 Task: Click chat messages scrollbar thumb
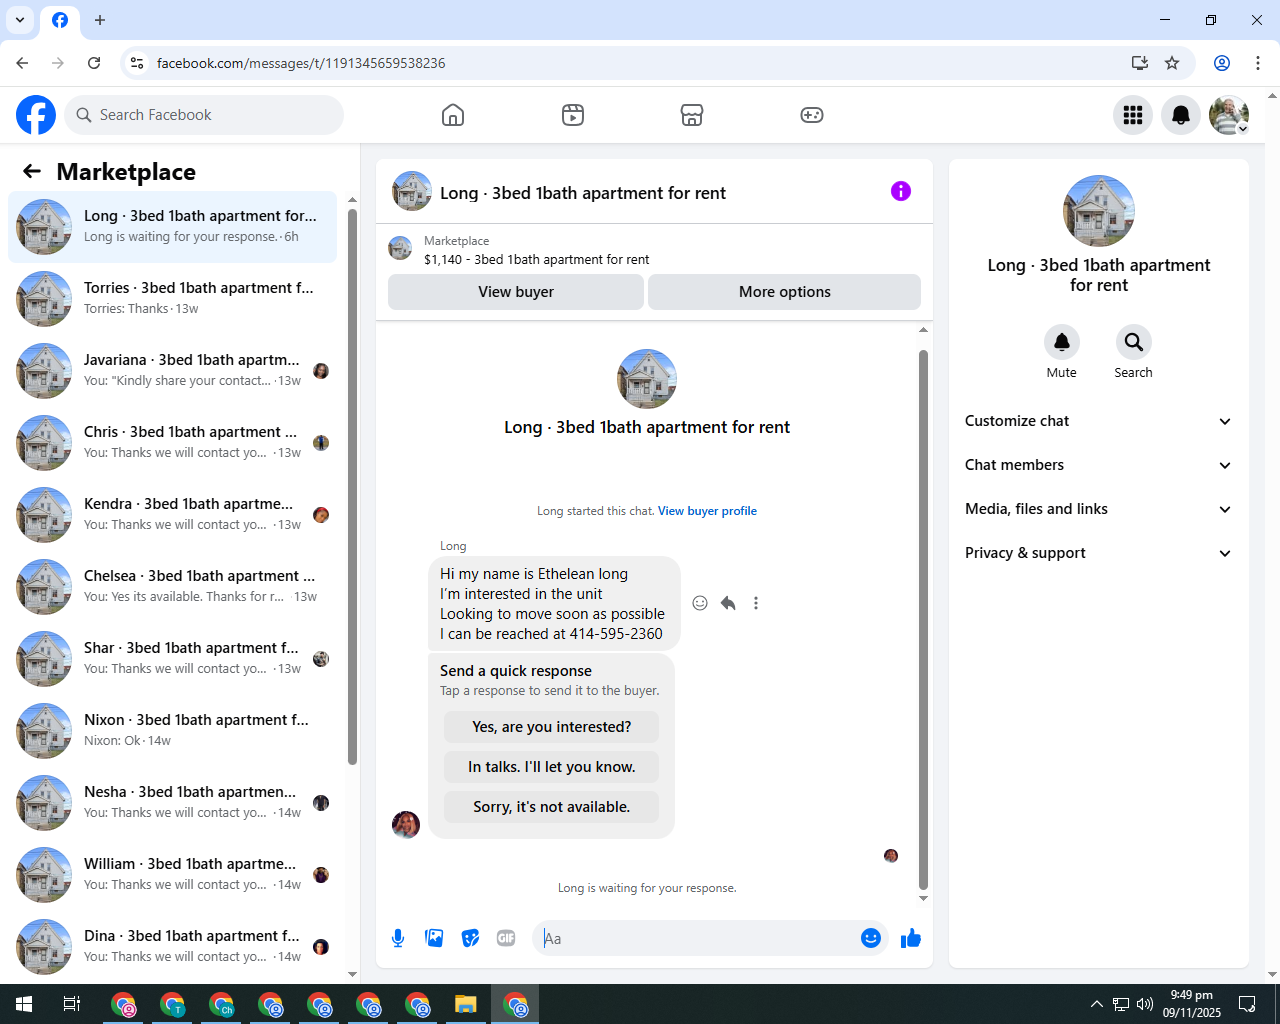coord(923,620)
